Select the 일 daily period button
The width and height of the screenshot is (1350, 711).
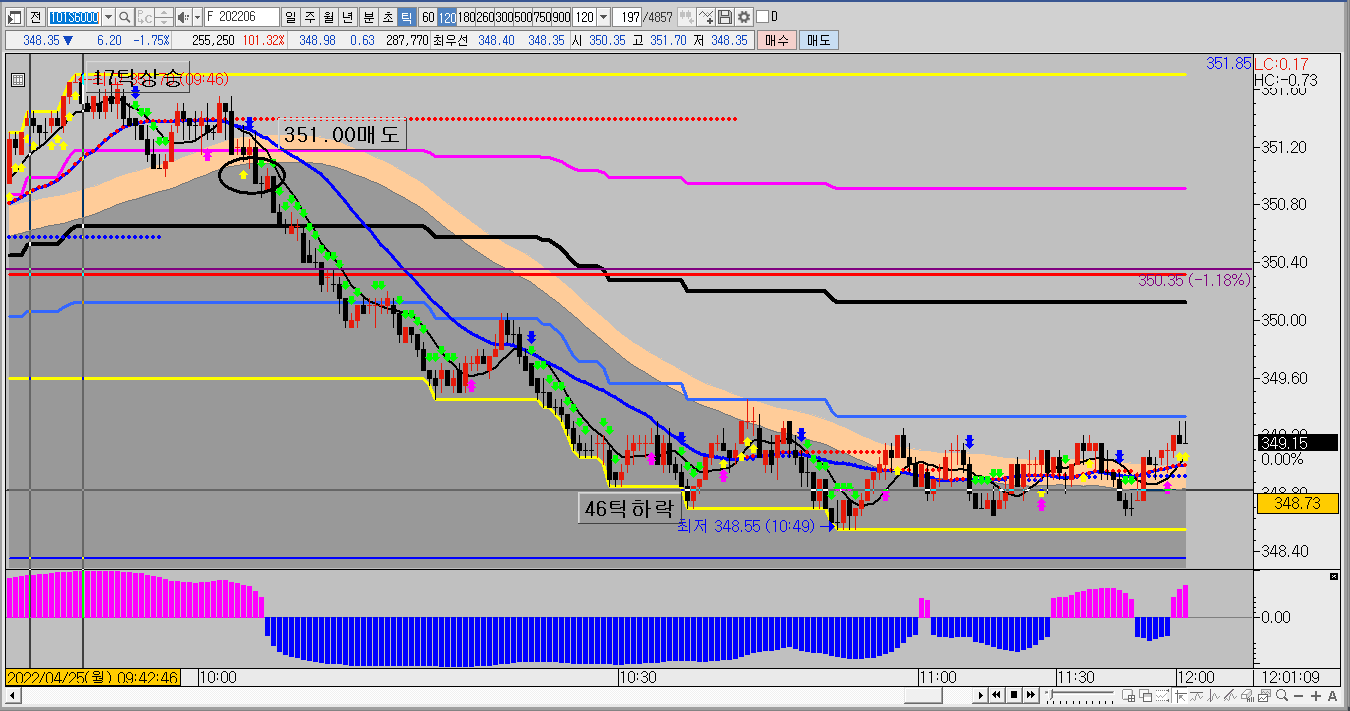pos(290,17)
